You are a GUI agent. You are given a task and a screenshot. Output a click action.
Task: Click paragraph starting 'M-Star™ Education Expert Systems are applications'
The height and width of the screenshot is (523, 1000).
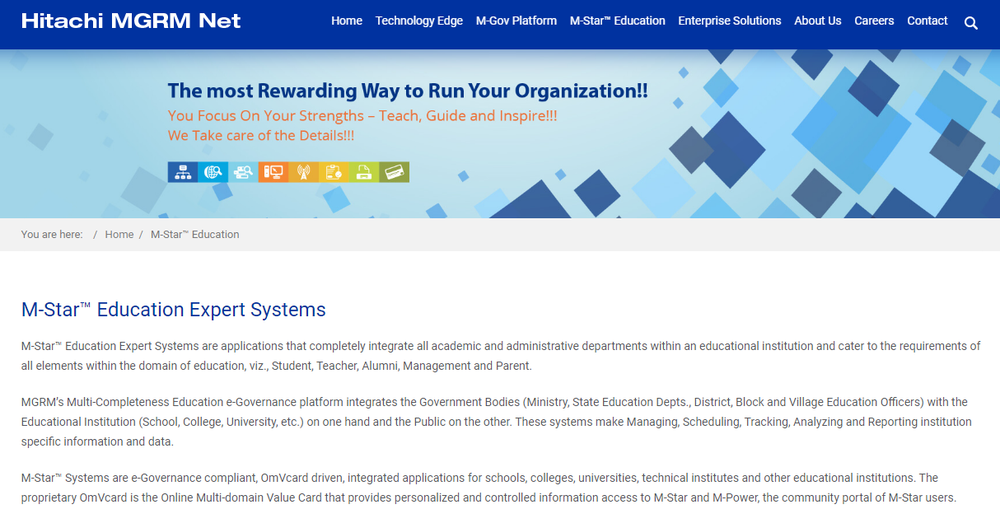click(501, 356)
